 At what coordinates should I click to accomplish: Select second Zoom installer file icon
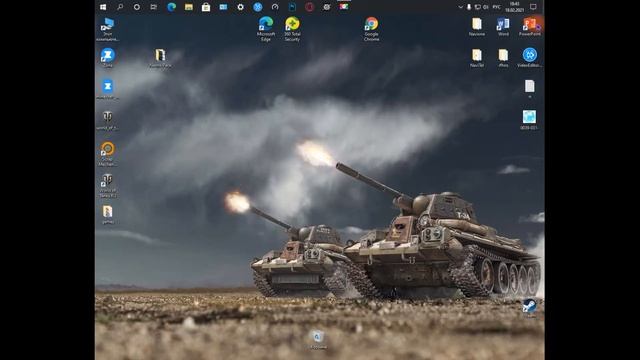[x=107, y=89]
